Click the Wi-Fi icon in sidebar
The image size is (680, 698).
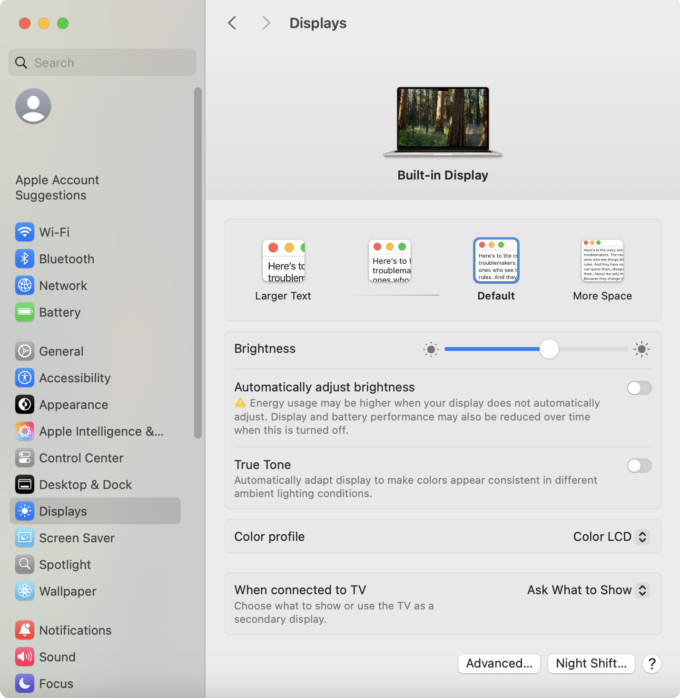click(24, 232)
